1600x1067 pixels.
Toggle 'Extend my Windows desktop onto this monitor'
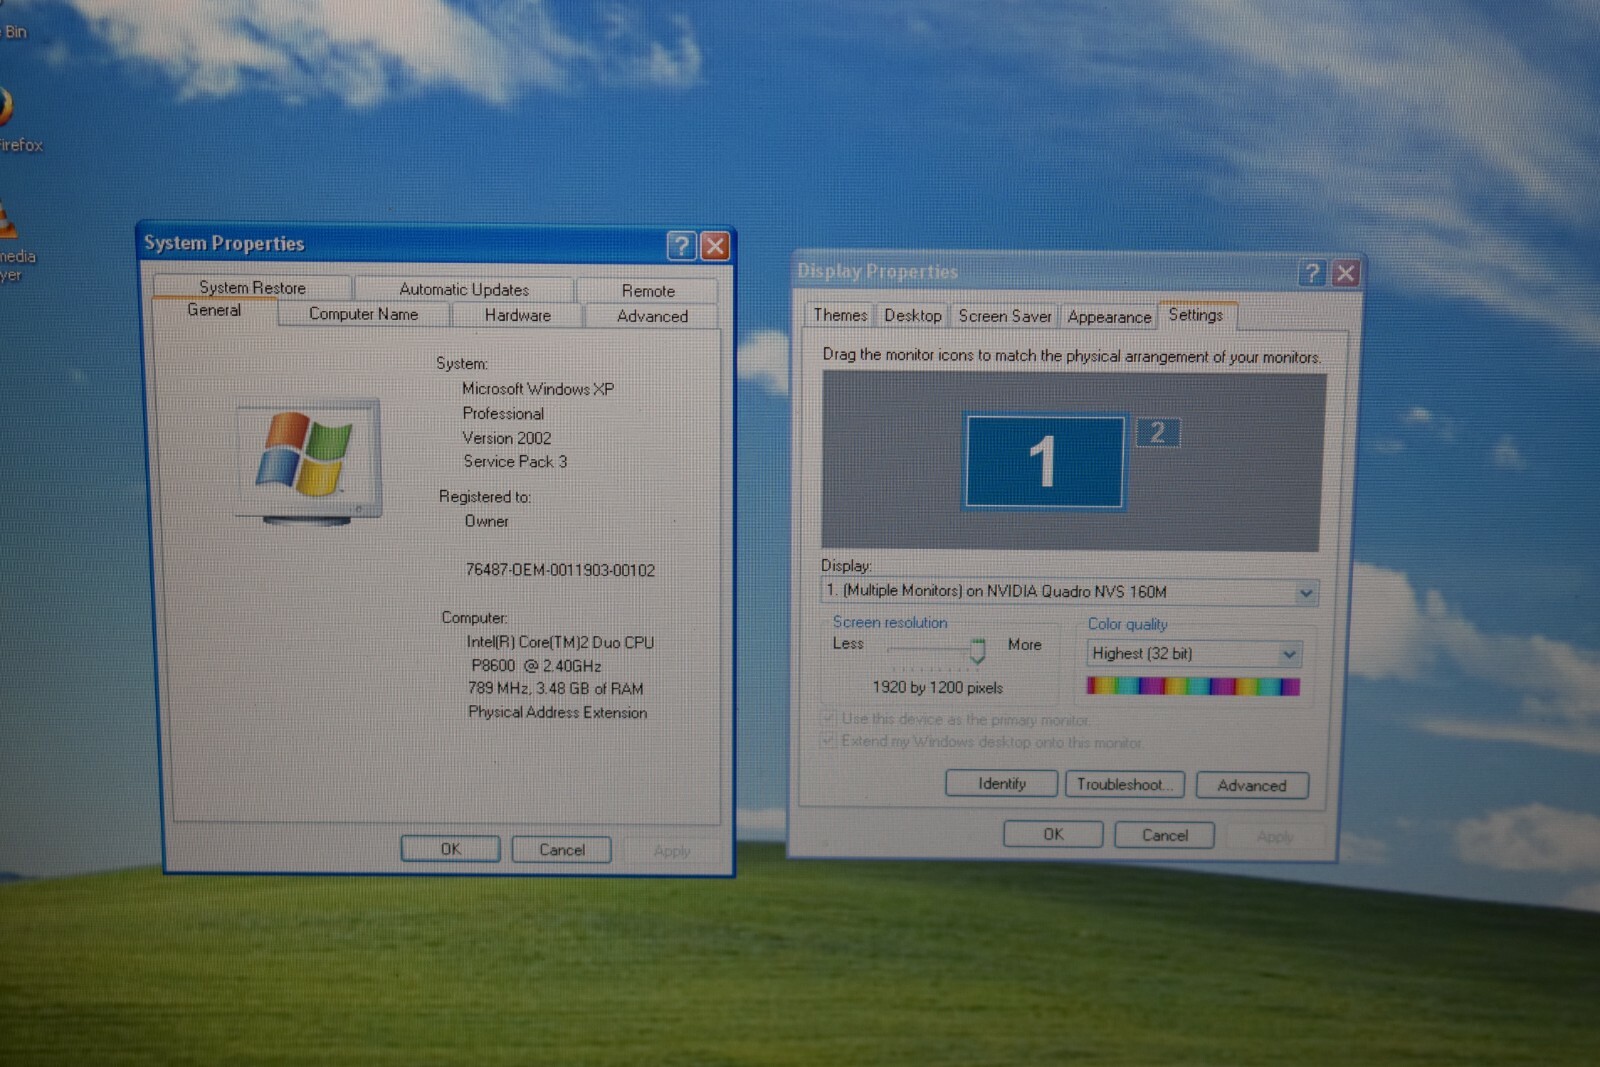coord(828,741)
